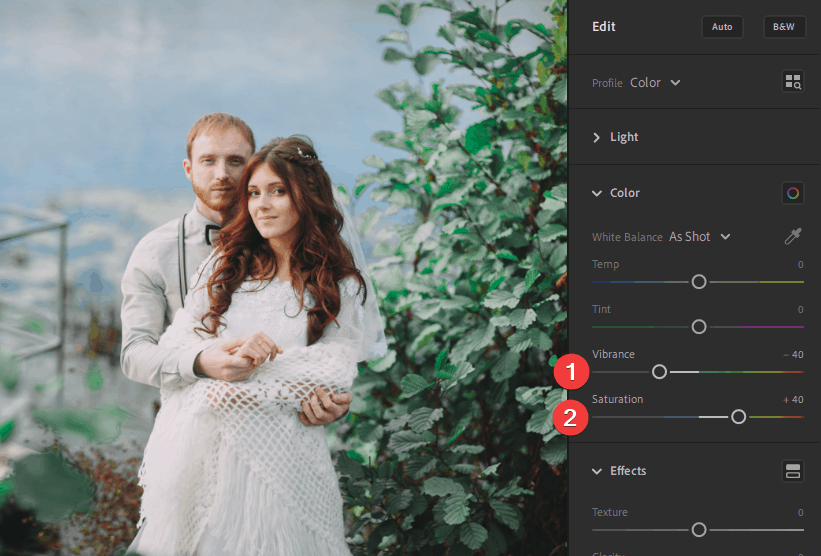The image size is (821, 556).
Task: Select the white balance eyedropper tool
Action: tap(792, 237)
